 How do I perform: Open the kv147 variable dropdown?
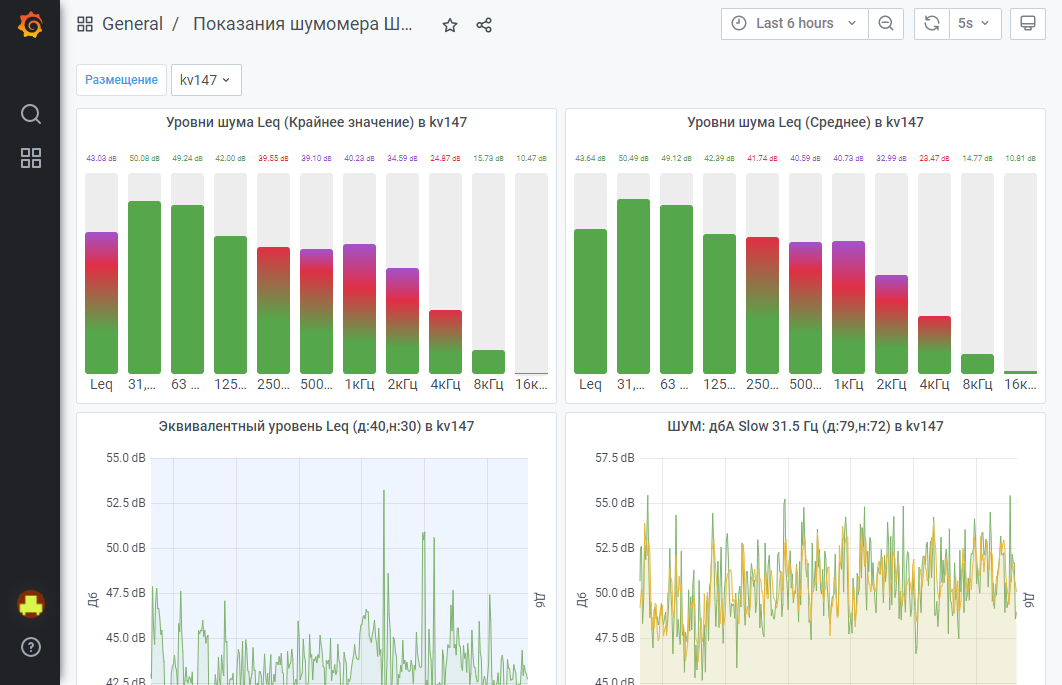[206, 80]
